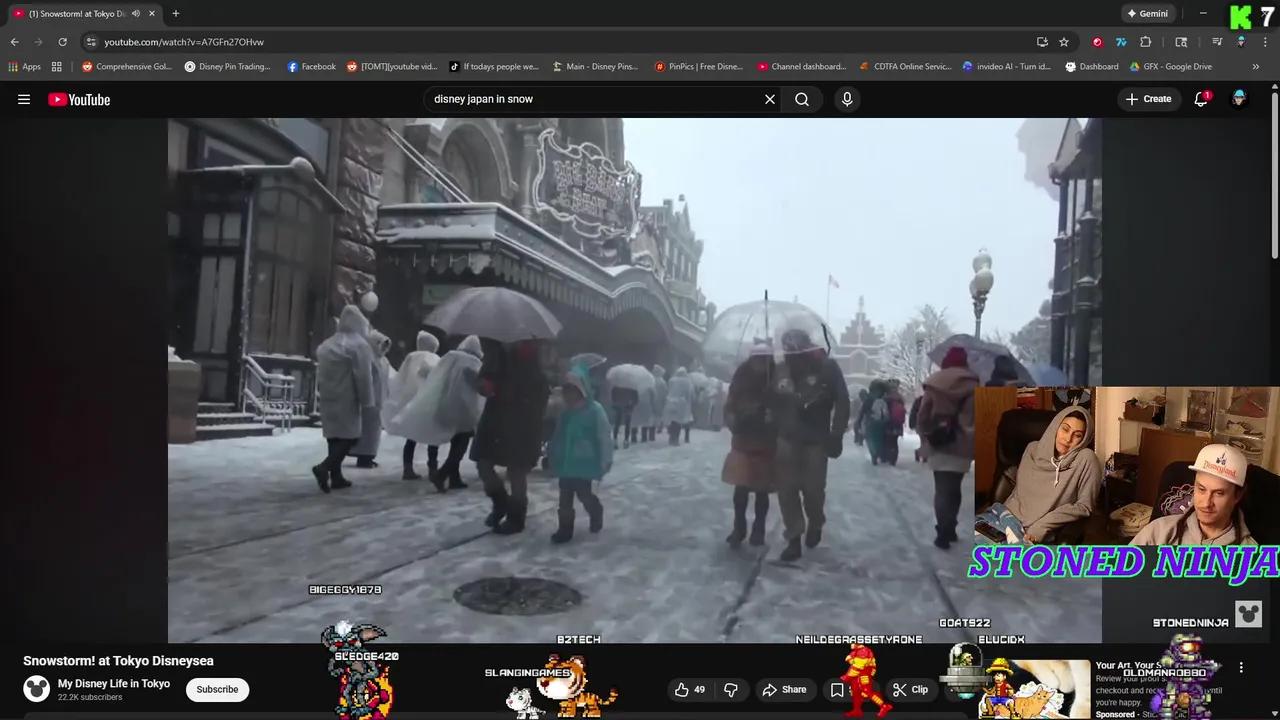Click the Mickey watermark icon on the video
This screenshot has width=1280, height=720.
click(x=1248, y=613)
